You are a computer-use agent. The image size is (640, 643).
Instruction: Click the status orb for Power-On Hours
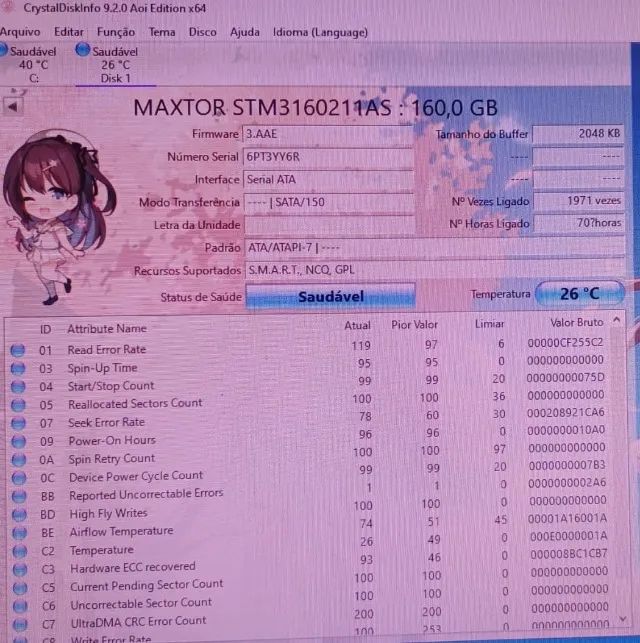(x=18, y=441)
